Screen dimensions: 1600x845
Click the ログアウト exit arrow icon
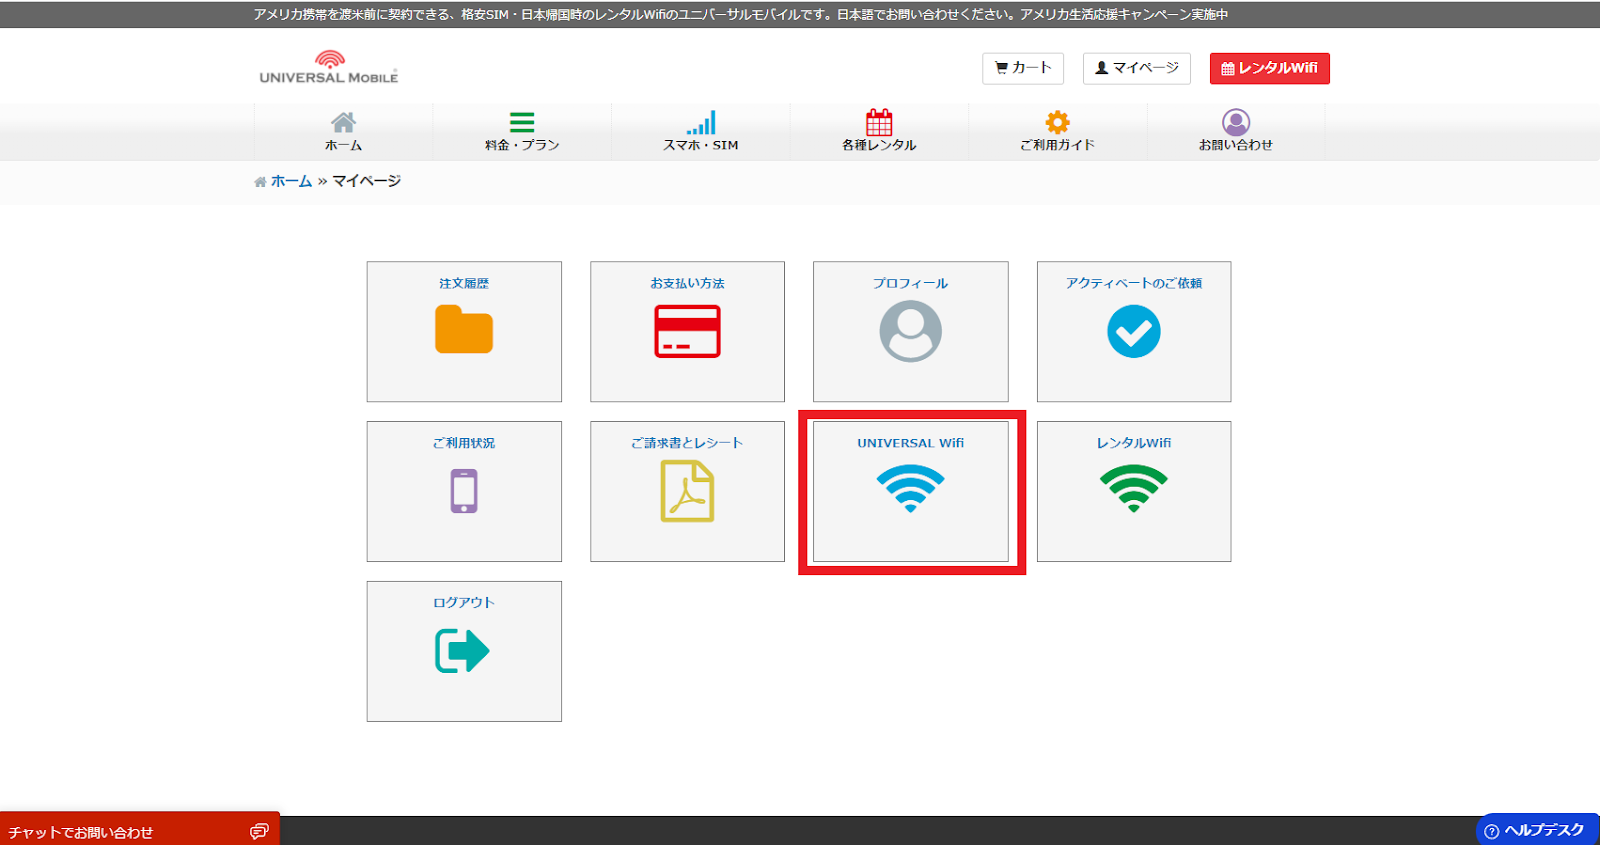(x=462, y=651)
